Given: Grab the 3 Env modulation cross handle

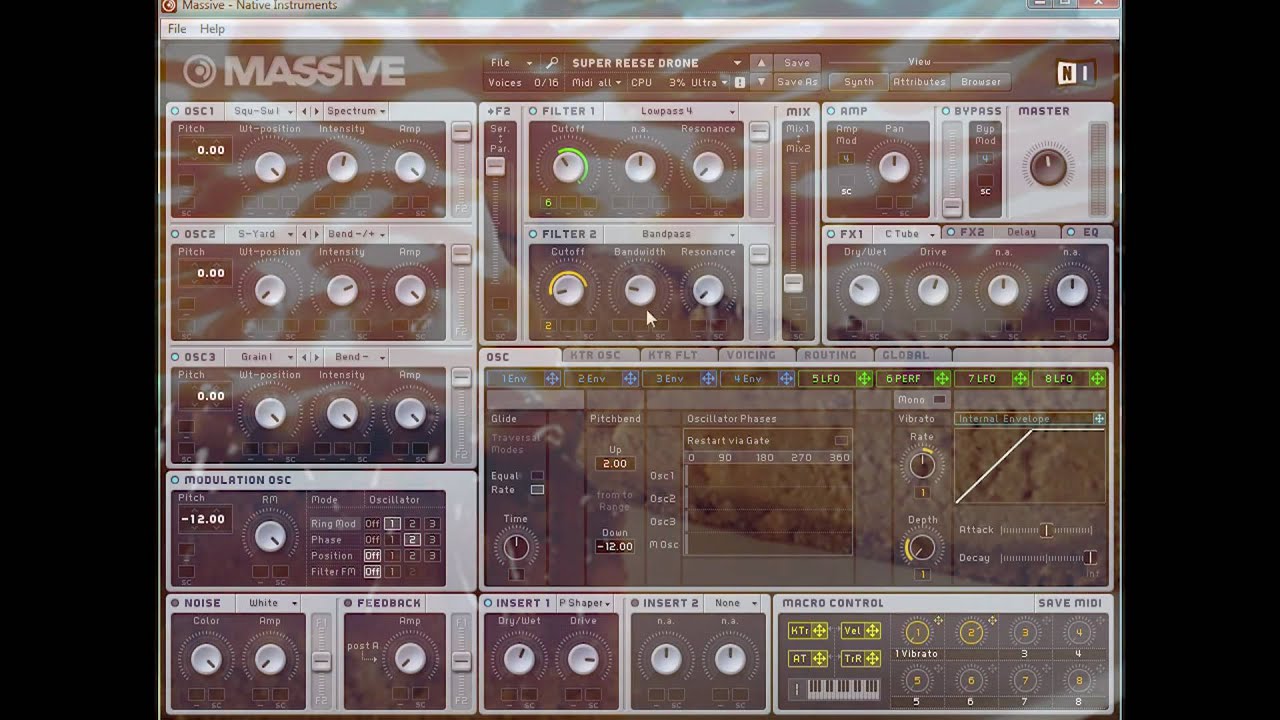Looking at the screenshot, I should coord(708,379).
